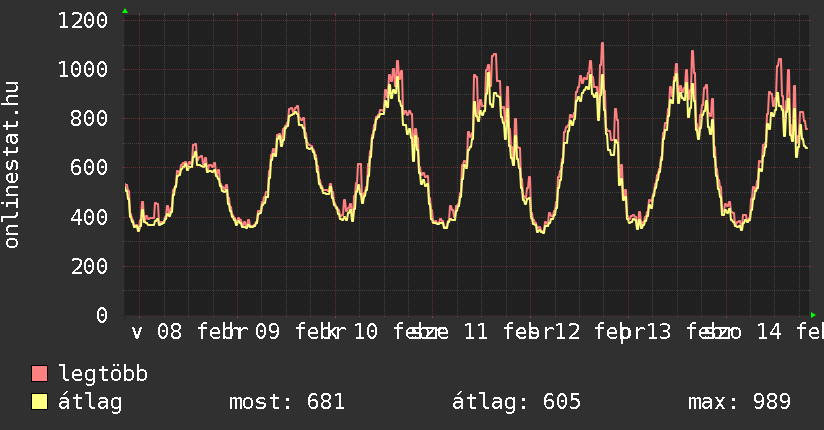Click the 'max: 989' statistic
Image resolution: width=824 pixels, height=430 pixels.
pos(739,402)
